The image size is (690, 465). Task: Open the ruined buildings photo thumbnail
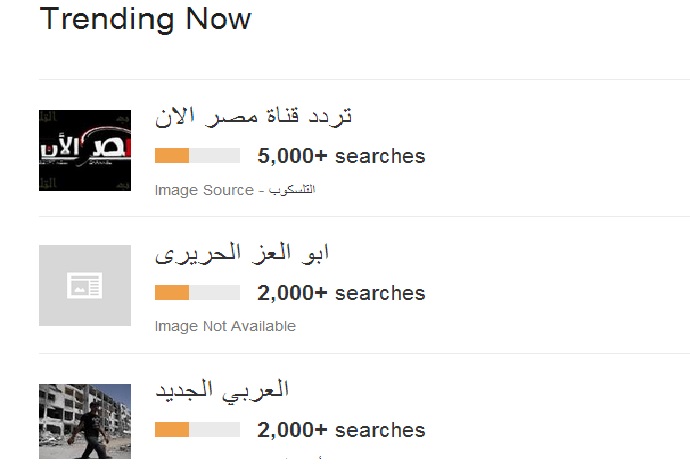(85, 420)
